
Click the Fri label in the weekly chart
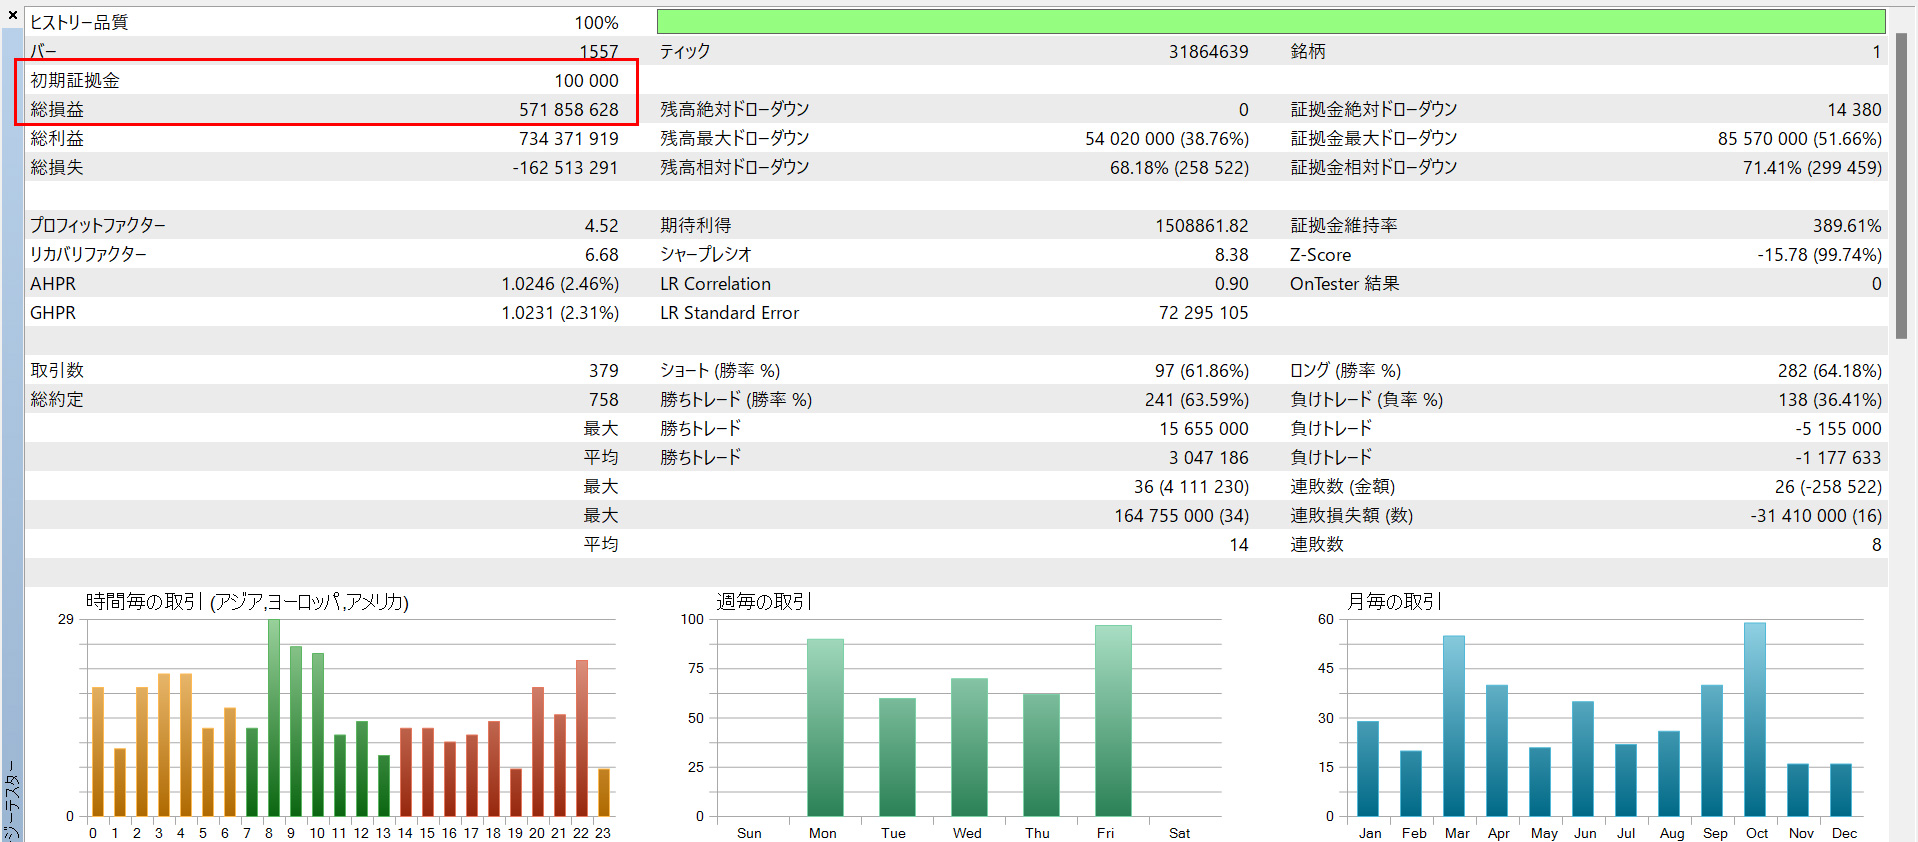coord(1105,832)
